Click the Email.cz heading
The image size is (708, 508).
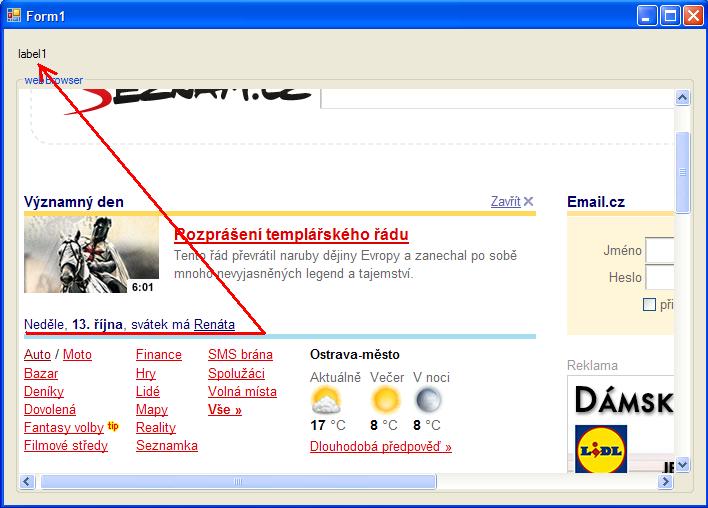[x=596, y=202]
